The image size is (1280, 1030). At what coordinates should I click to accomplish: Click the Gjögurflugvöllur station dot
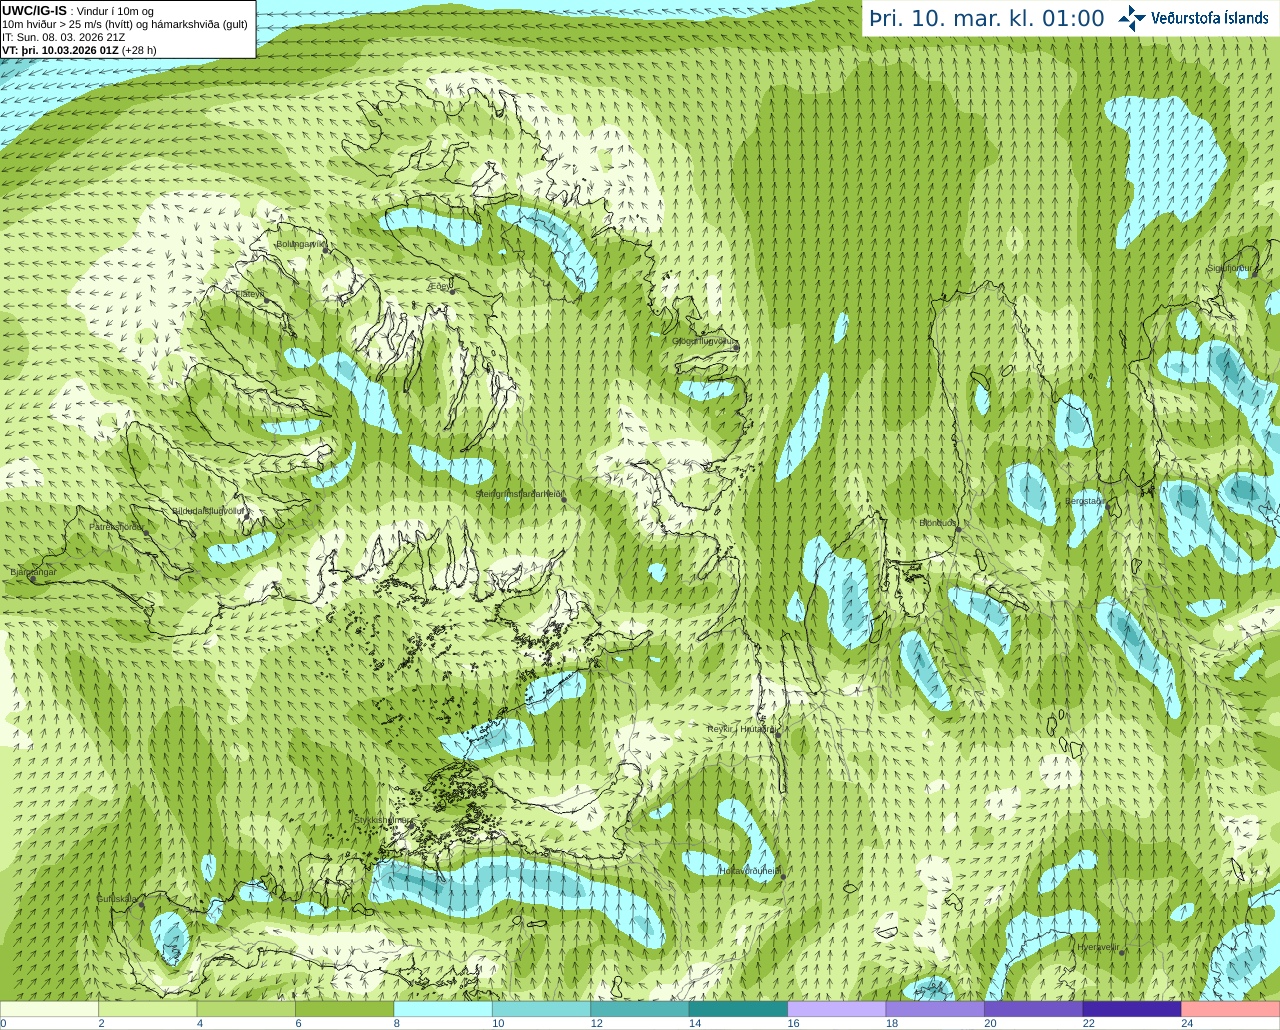(x=736, y=347)
